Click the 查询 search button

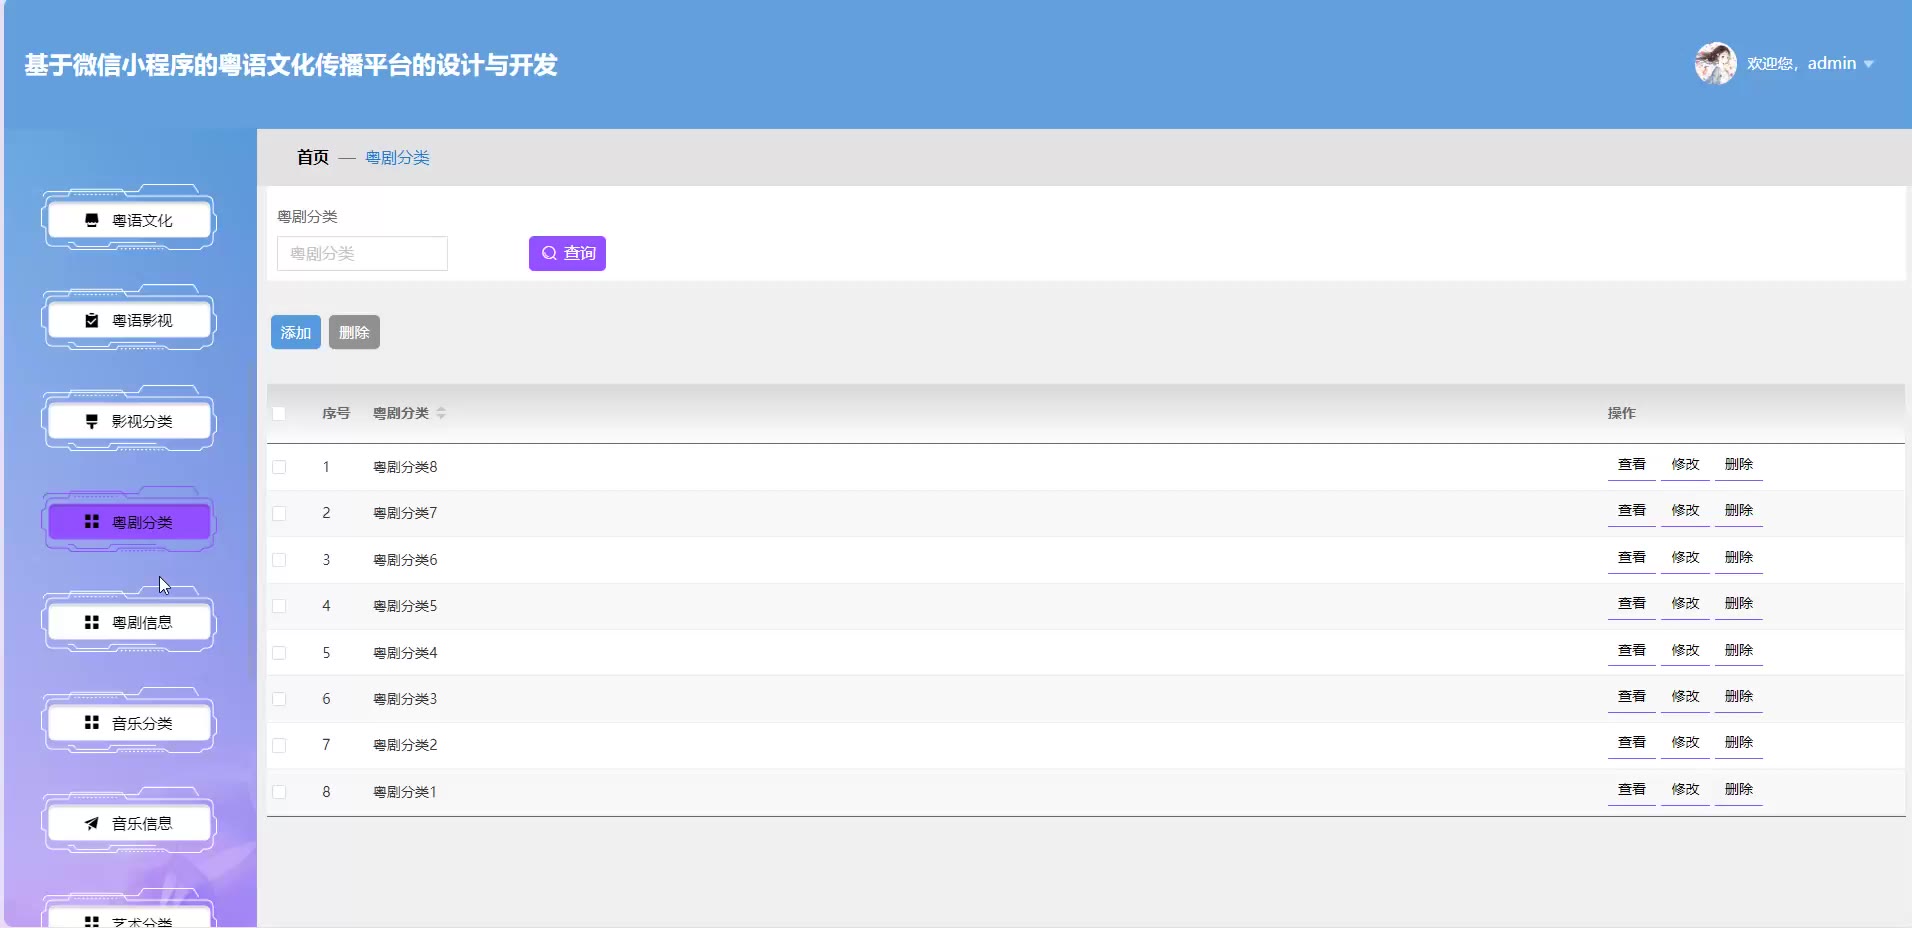coord(567,253)
